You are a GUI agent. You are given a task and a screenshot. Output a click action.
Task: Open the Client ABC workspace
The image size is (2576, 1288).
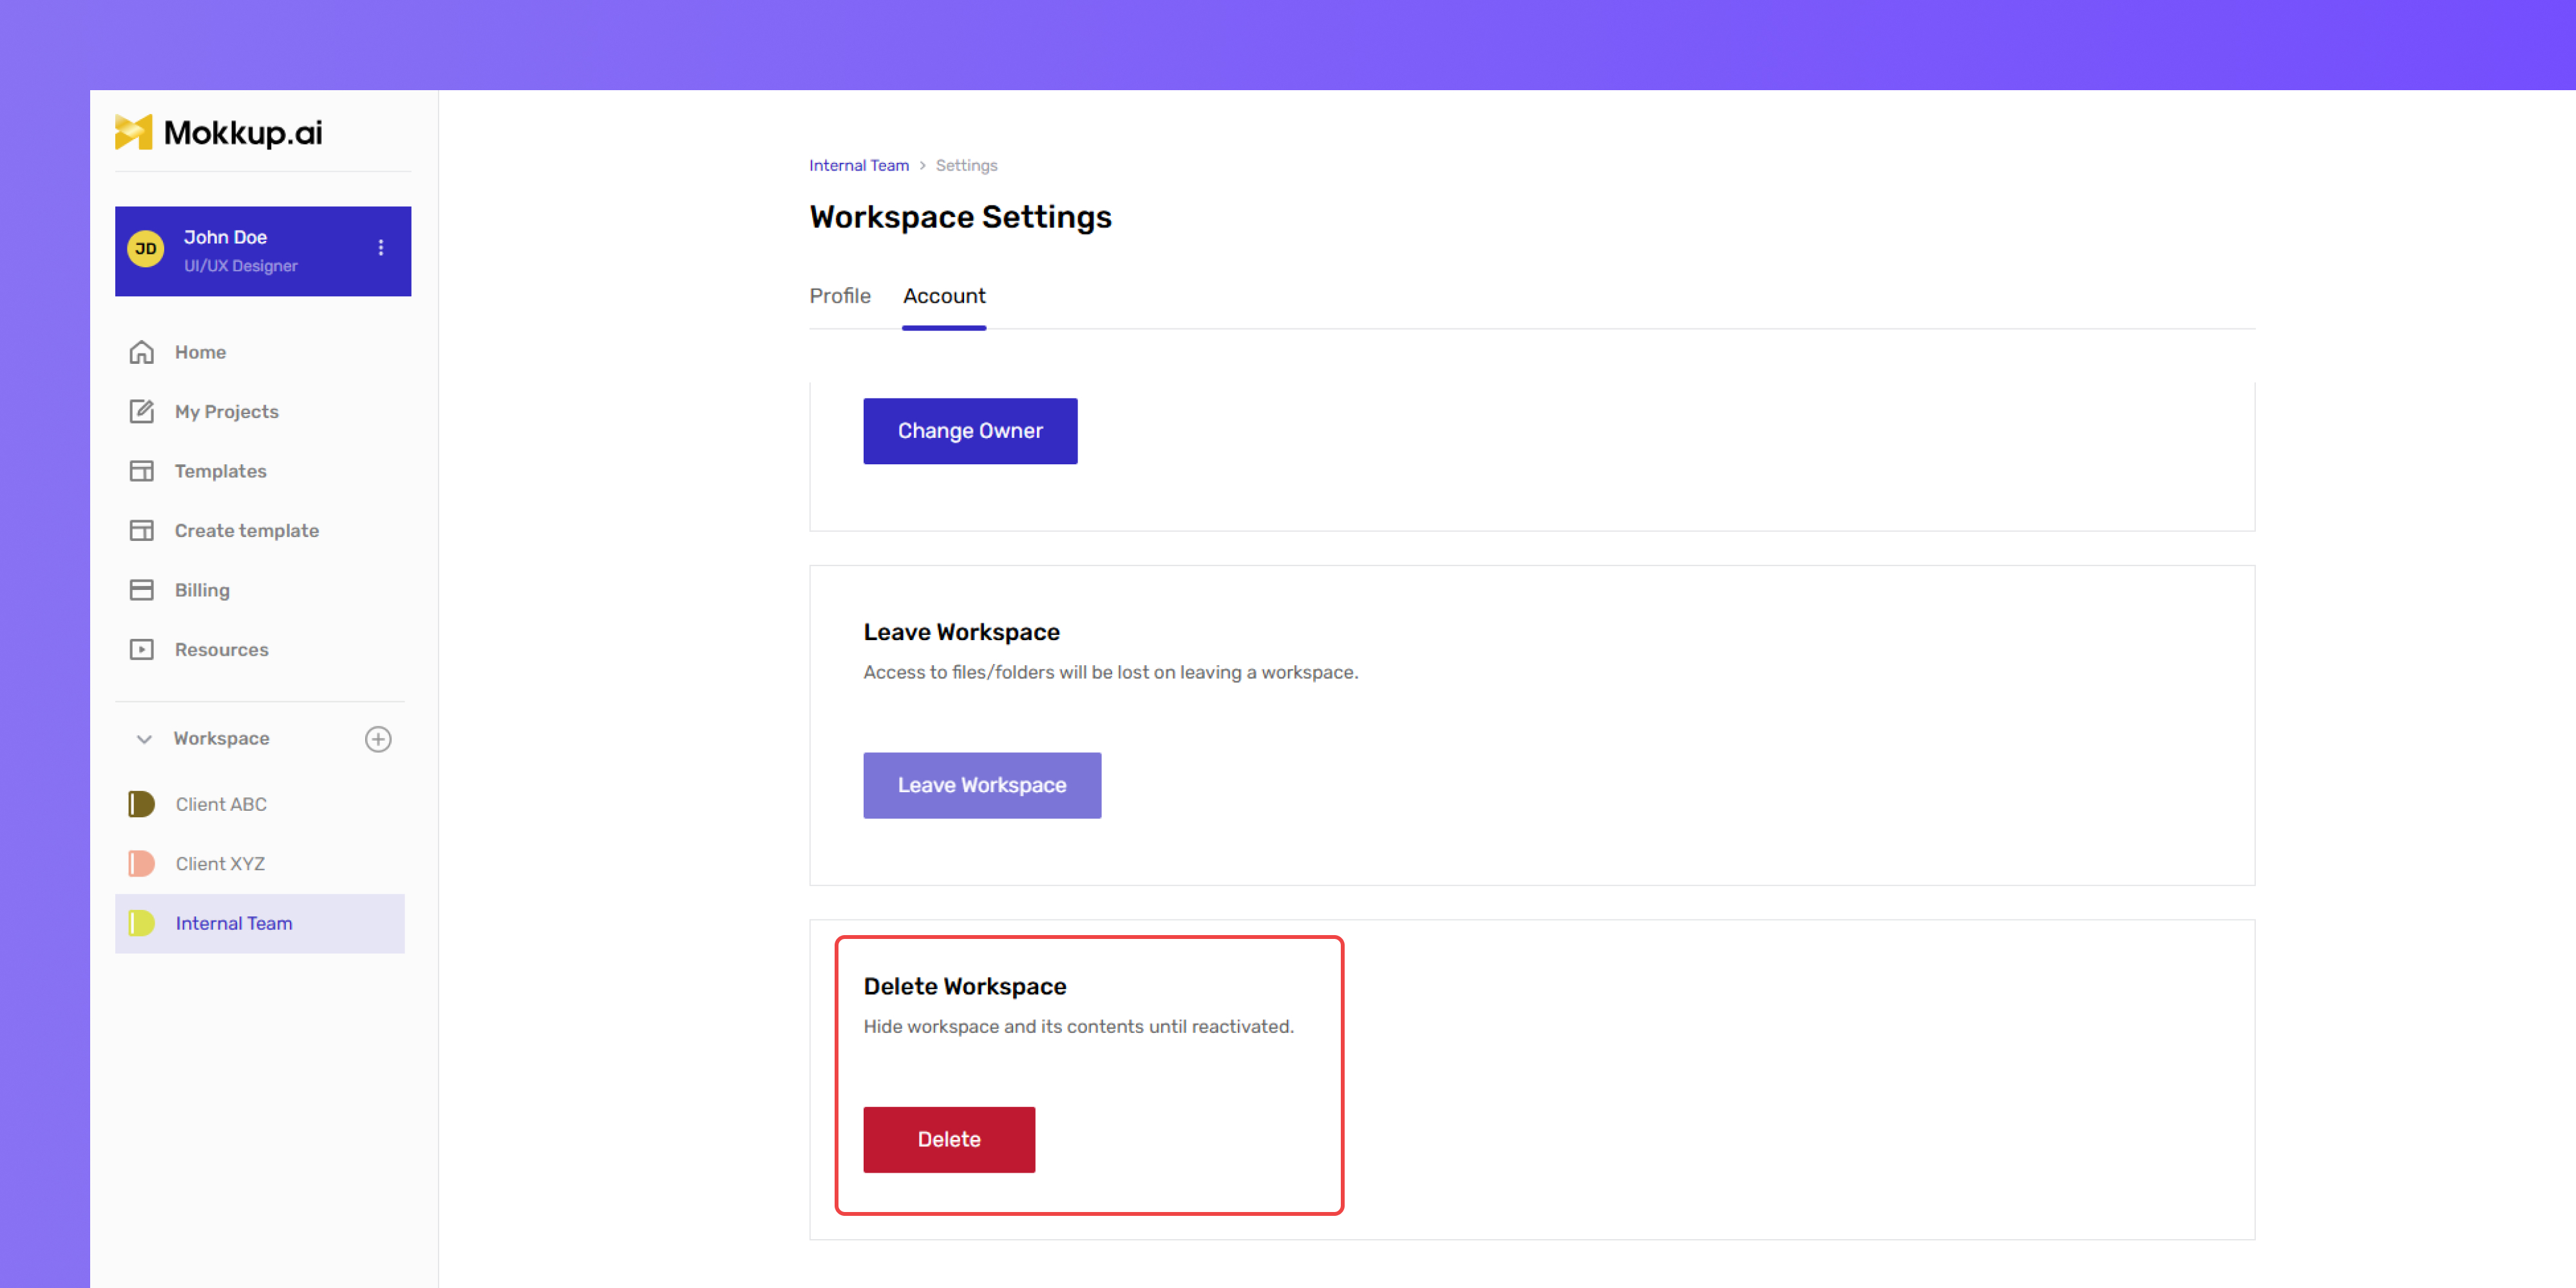click(x=260, y=804)
